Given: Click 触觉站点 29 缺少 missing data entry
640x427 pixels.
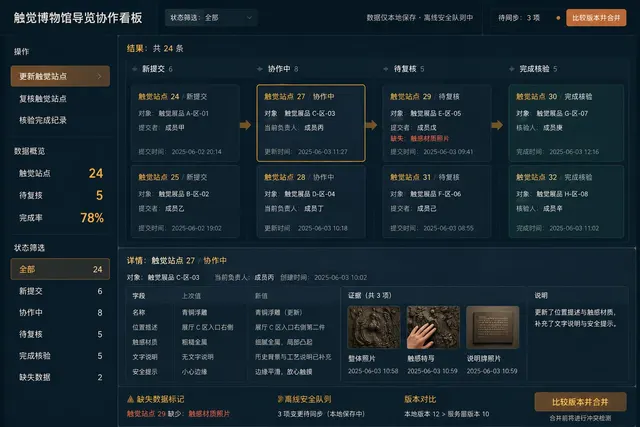Looking at the screenshot, I should click(178, 414).
